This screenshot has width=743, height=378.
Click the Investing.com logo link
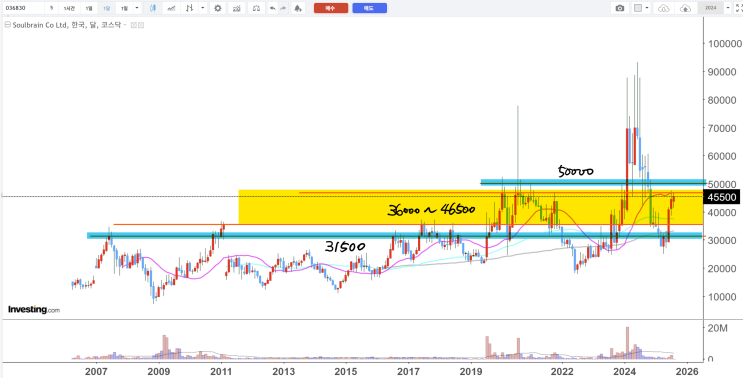pyautogui.click(x=34, y=309)
